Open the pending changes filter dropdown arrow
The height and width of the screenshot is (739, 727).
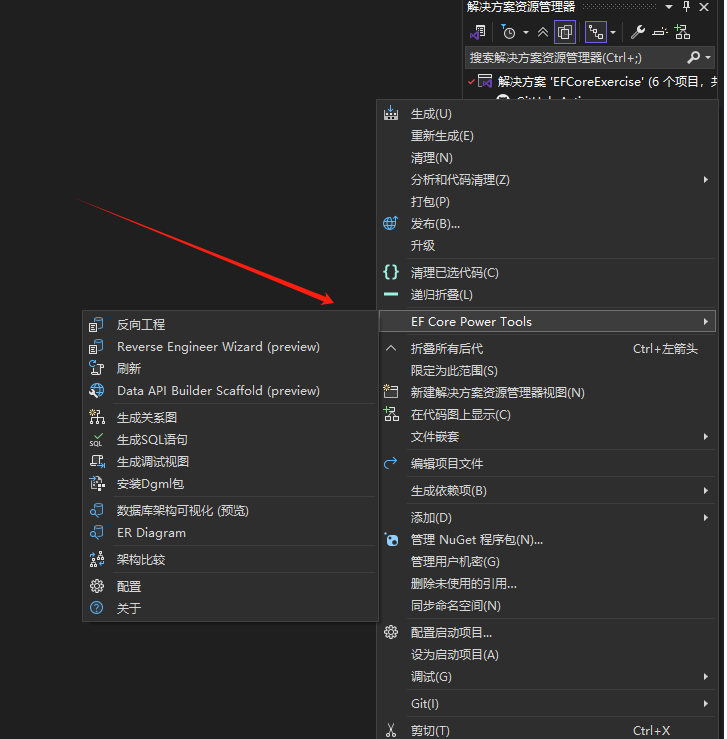tap(526, 33)
